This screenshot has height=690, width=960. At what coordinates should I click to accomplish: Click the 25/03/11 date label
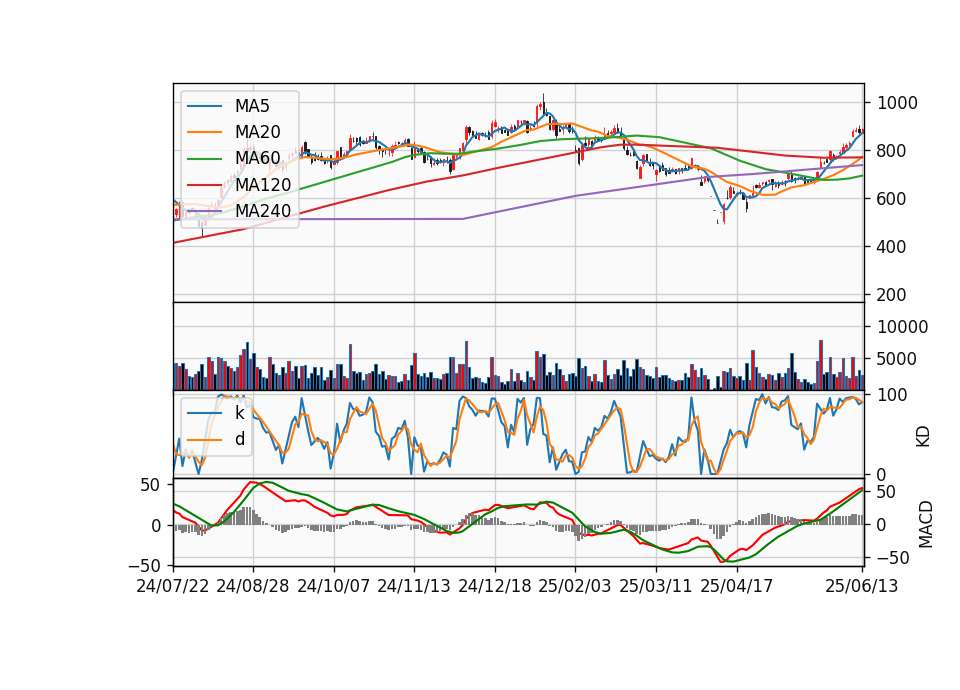pos(656,586)
